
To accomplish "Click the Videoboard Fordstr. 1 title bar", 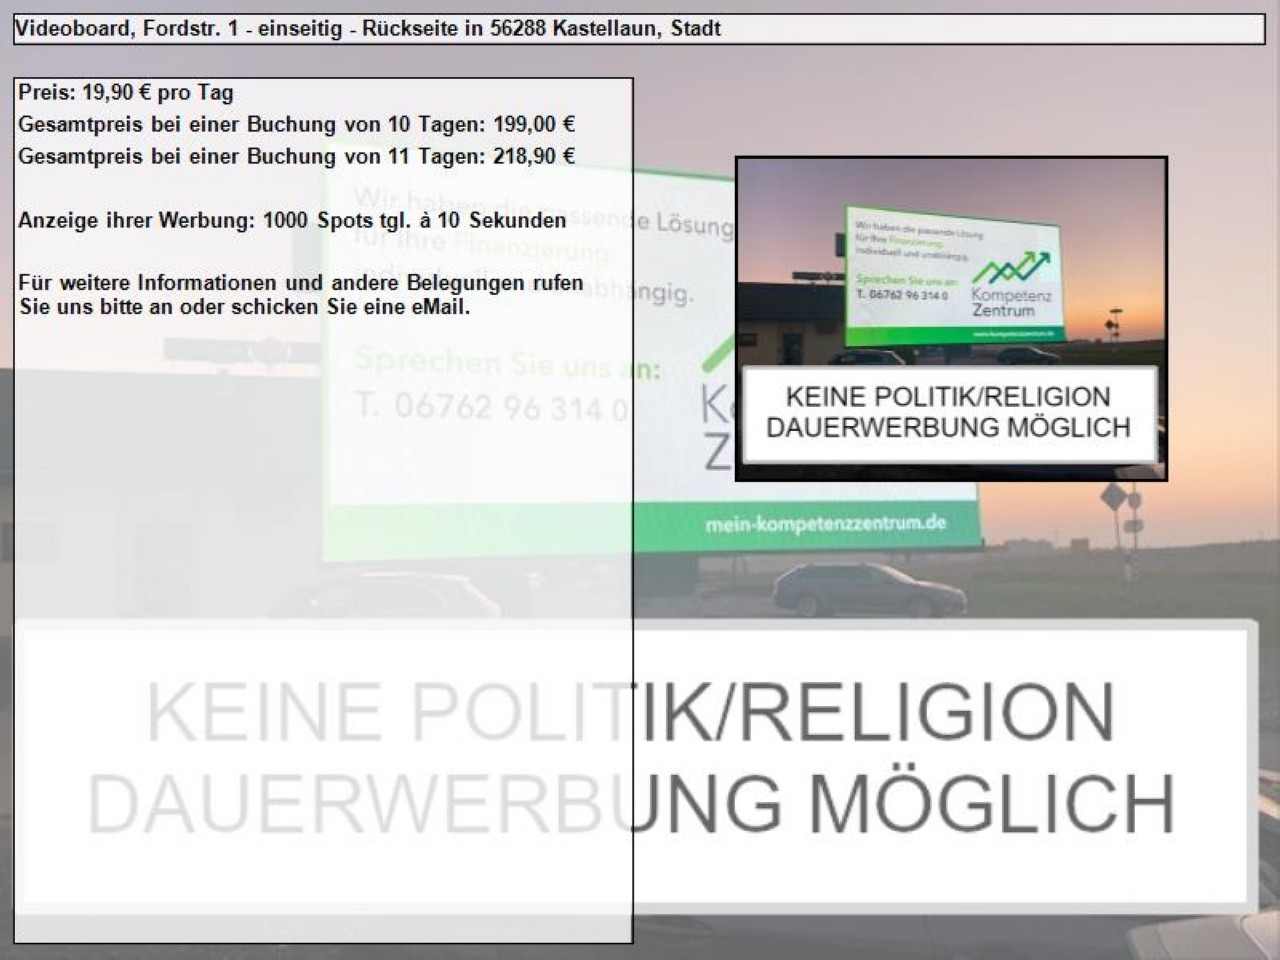I will (x=638, y=29).
